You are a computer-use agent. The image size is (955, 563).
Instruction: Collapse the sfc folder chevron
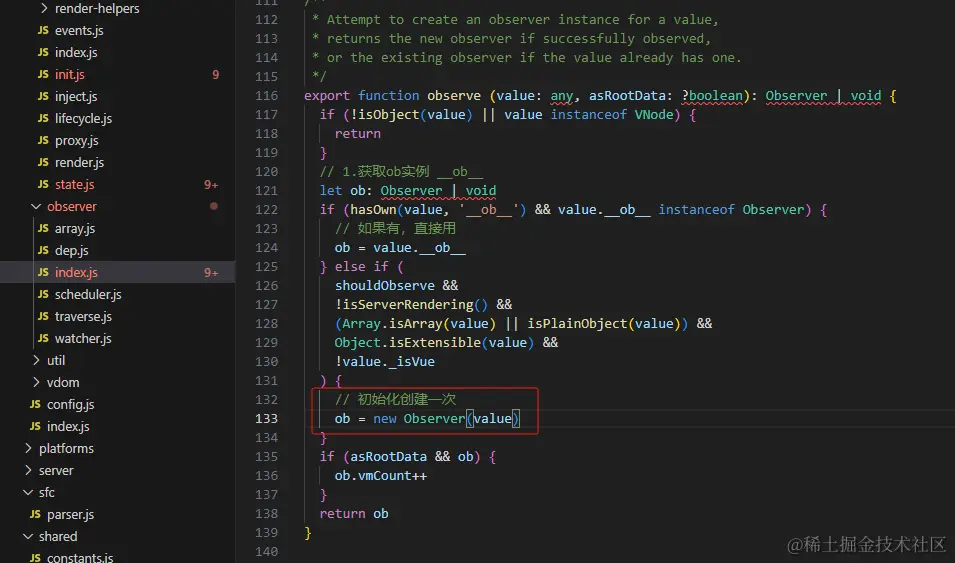(28, 492)
